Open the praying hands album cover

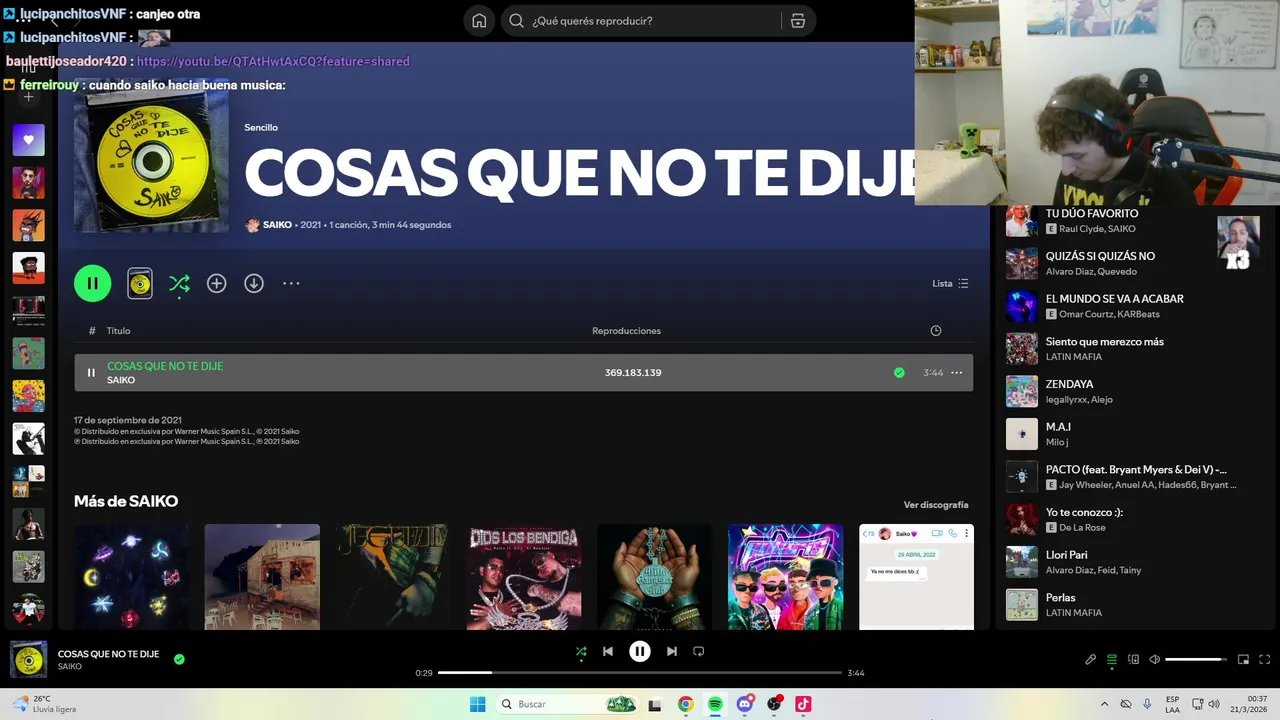click(x=655, y=577)
